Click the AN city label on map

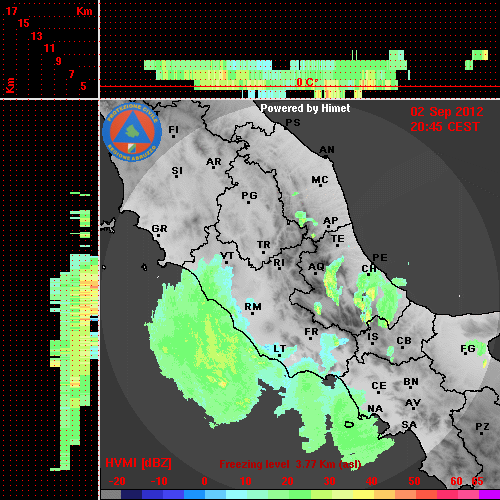coord(327,150)
